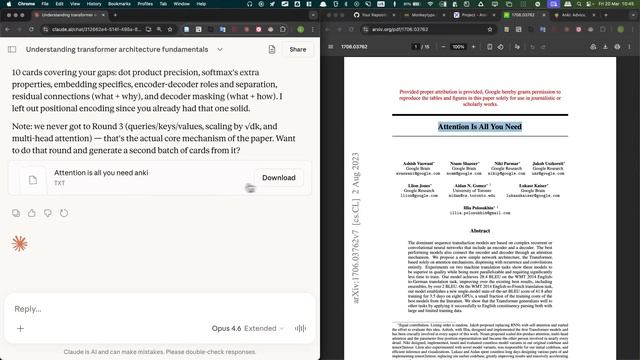This screenshot has height=360, width=640.
Task: Switch to the GitHub Your Repositories tab
Action: [374, 15]
